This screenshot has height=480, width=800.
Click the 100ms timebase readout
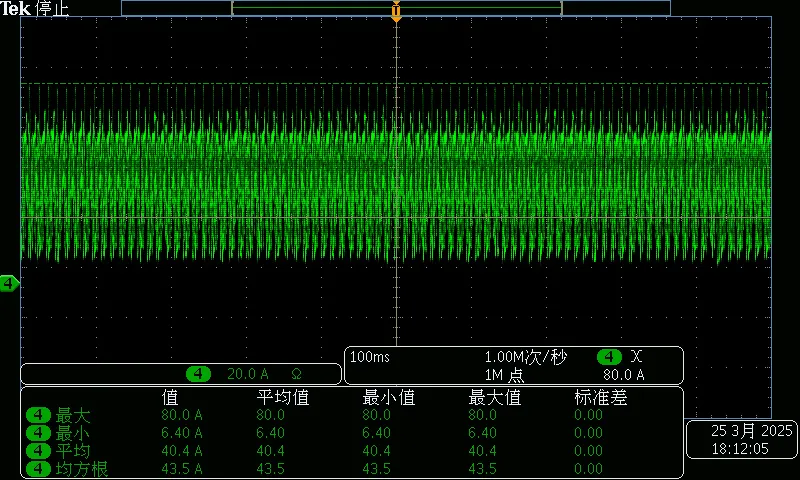coord(369,357)
